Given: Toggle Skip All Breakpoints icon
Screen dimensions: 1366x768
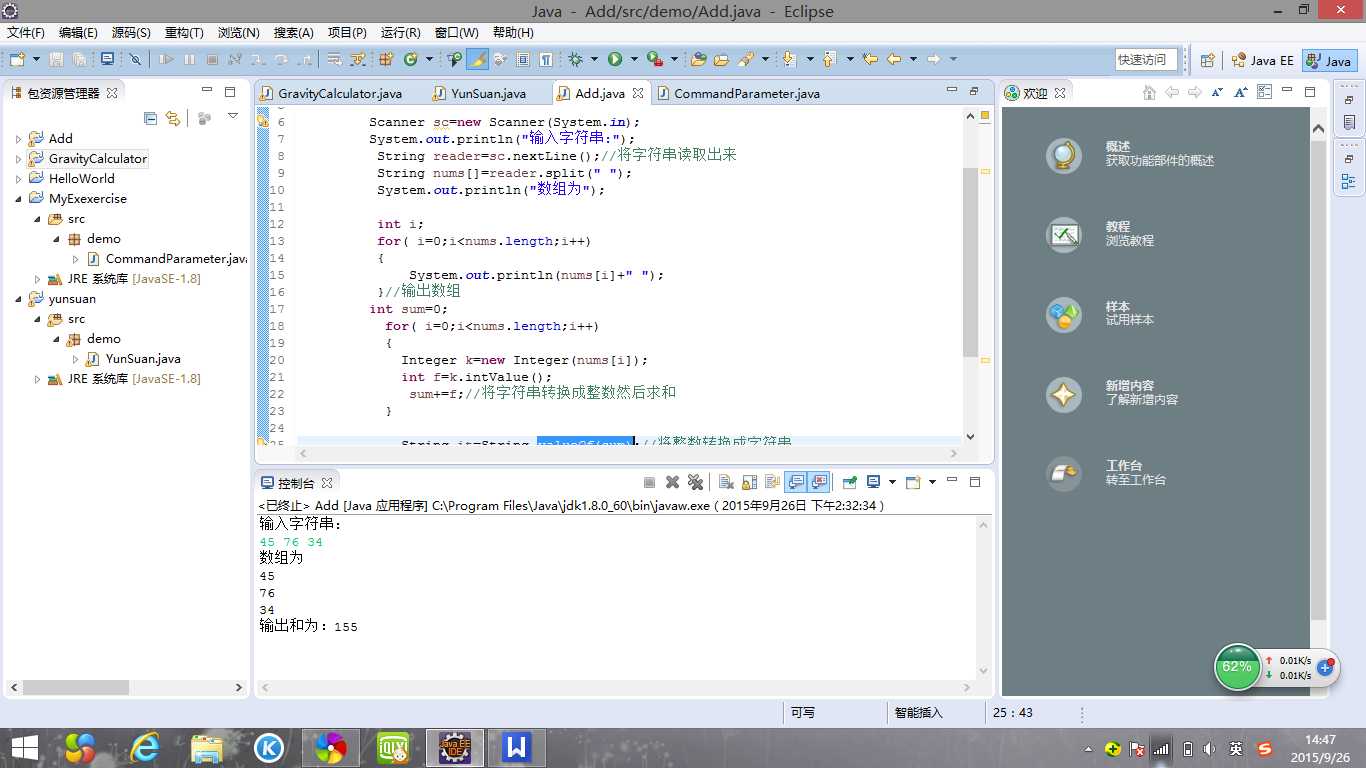Looking at the screenshot, I should (135, 60).
